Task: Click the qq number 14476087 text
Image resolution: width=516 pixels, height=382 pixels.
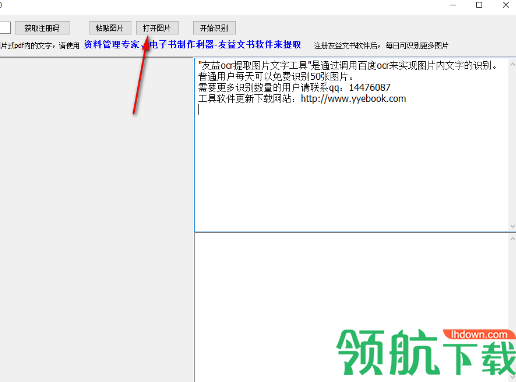Action: click(369, 88)
